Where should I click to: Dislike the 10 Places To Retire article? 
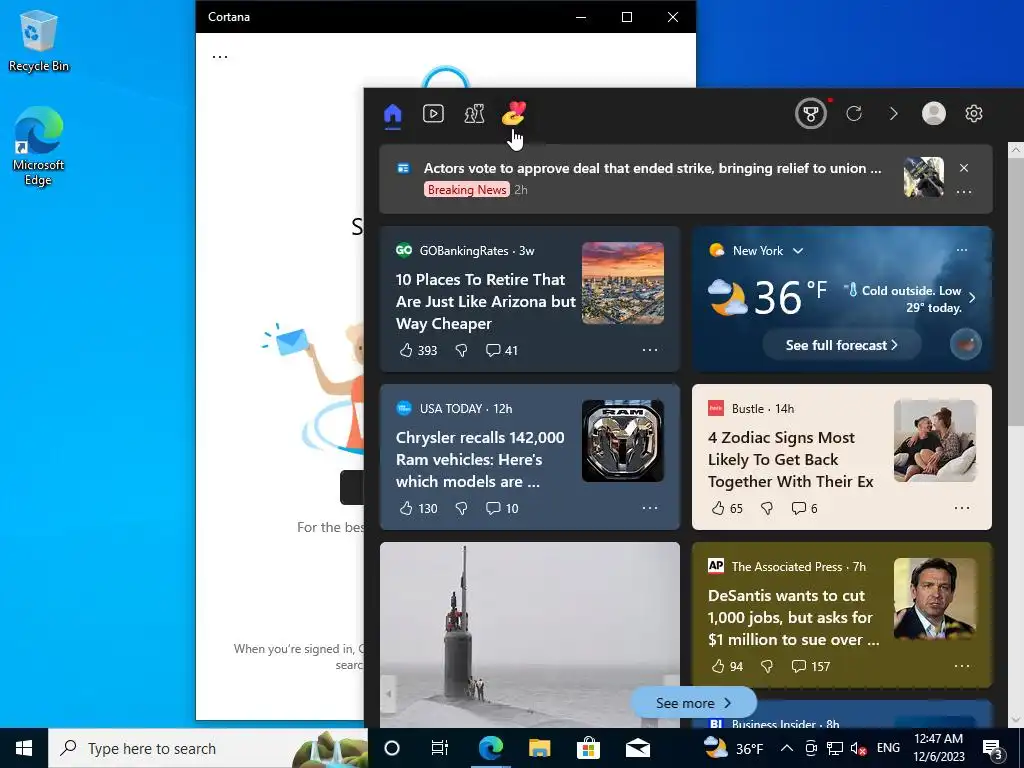(461, 351)
